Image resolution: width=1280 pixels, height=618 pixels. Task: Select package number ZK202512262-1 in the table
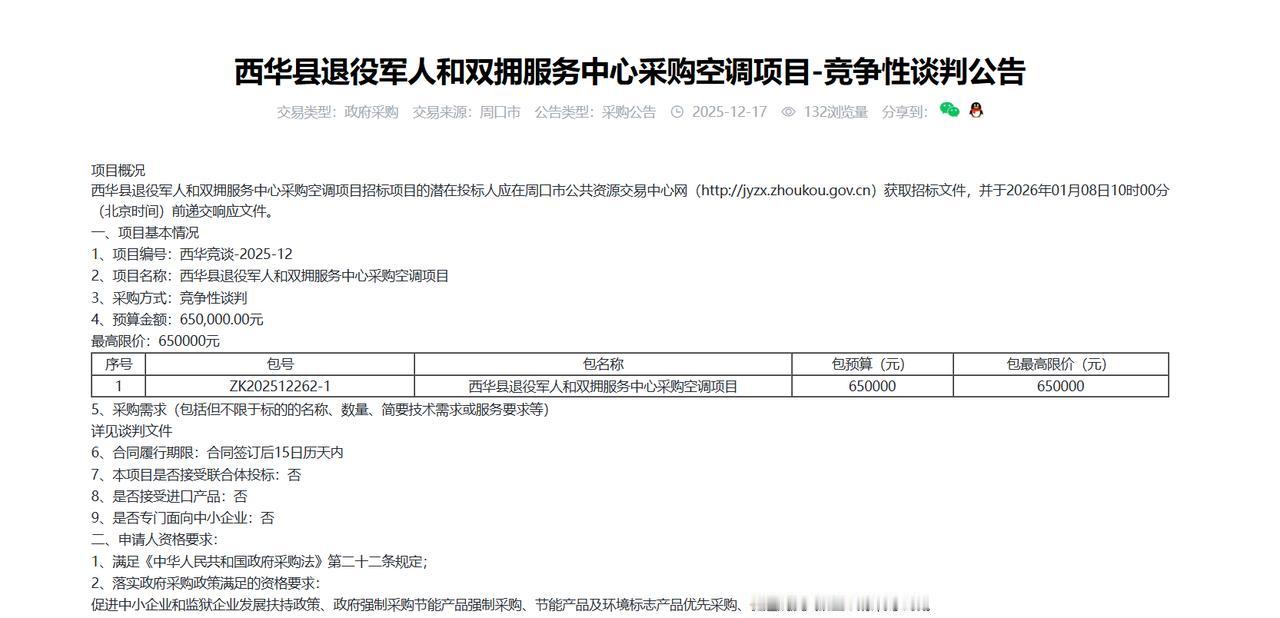[280, 386]
